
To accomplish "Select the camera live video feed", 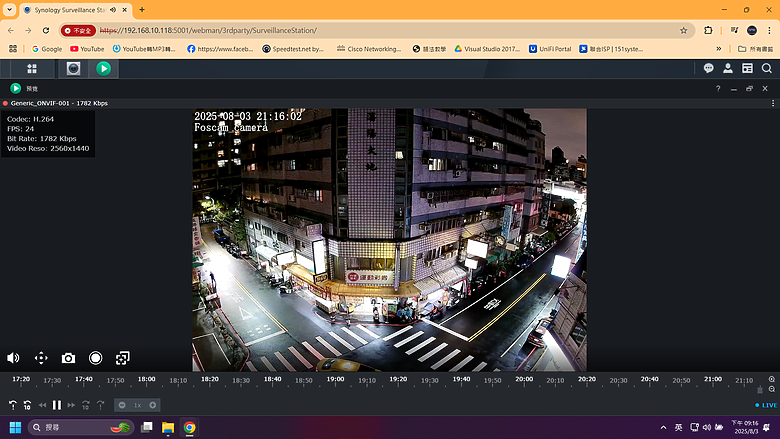I will tap(390, 240).
